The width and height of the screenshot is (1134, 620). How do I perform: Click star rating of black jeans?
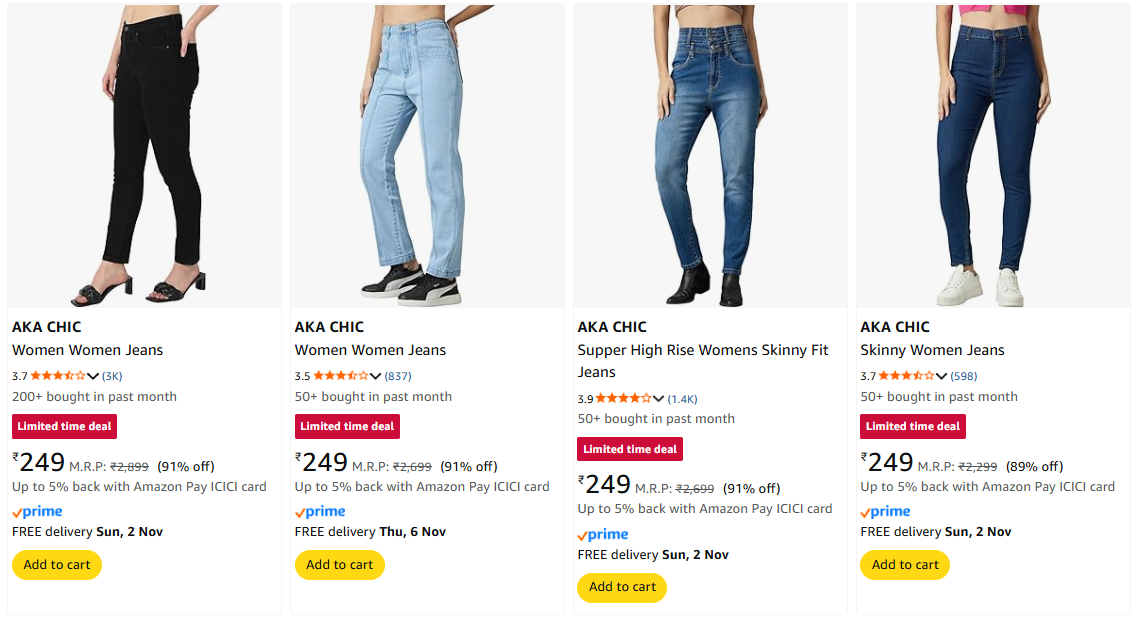(x=58, y=376)
